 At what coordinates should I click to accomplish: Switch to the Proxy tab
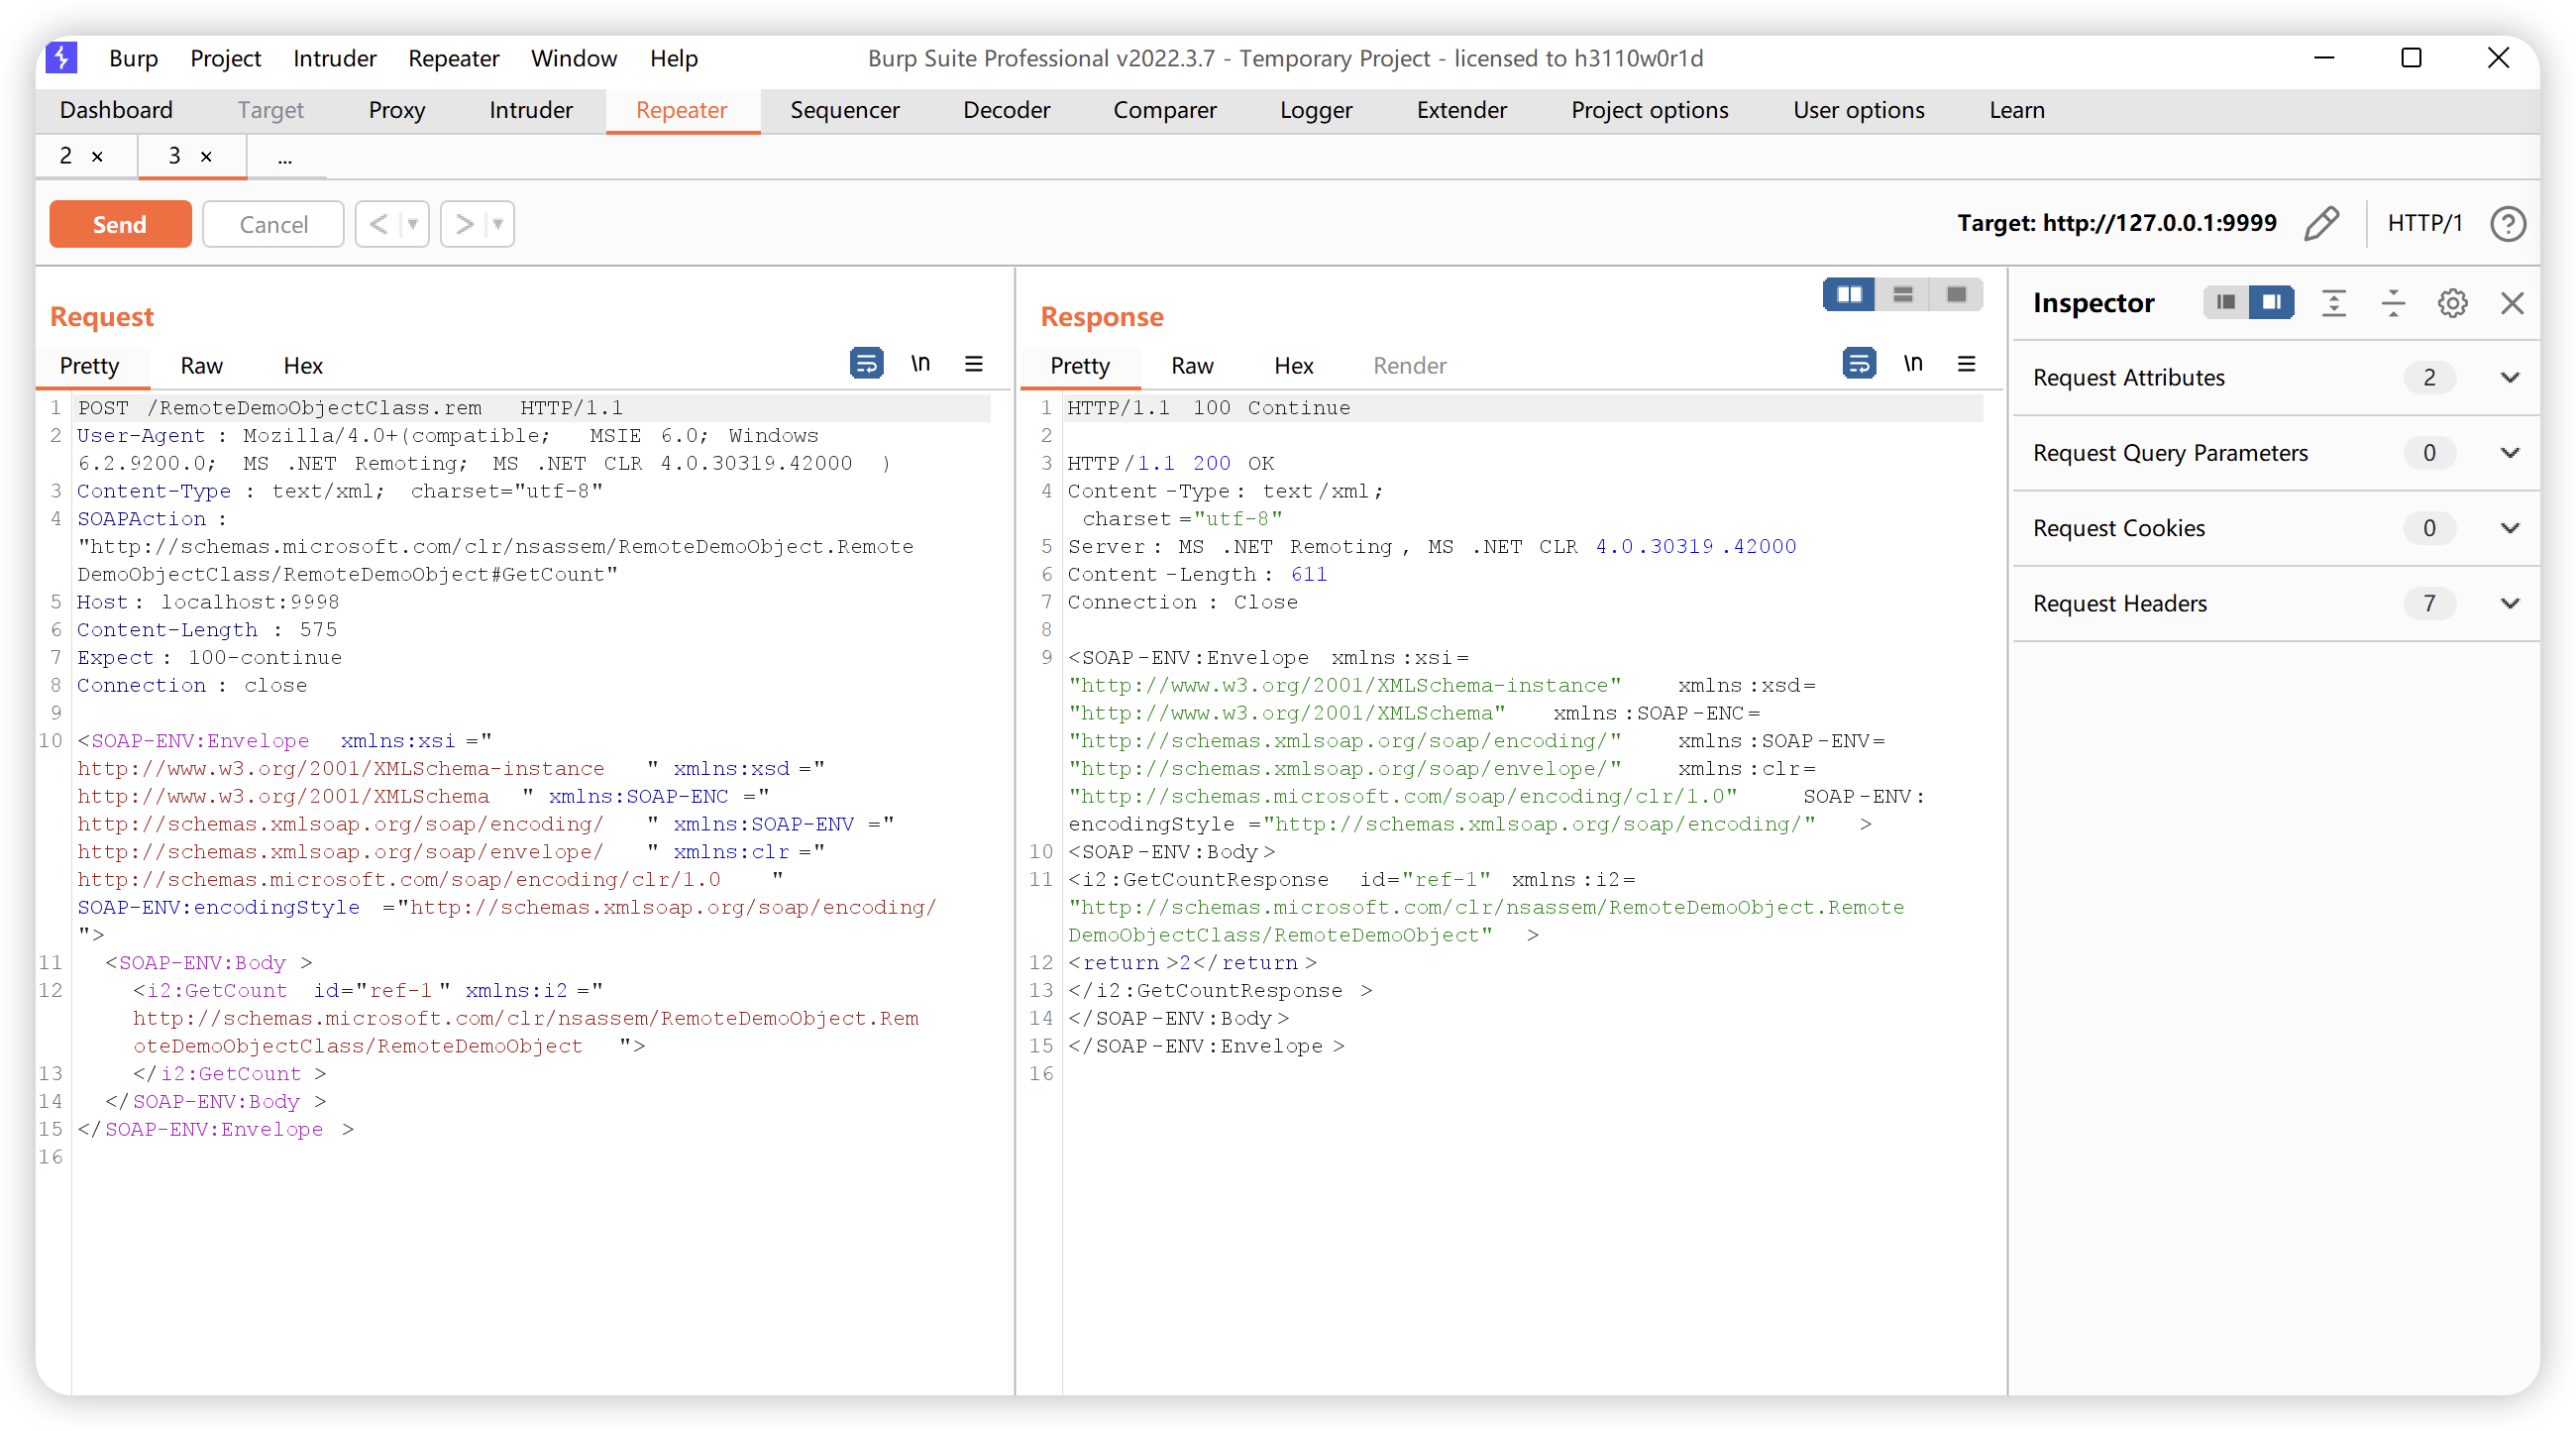397,110
